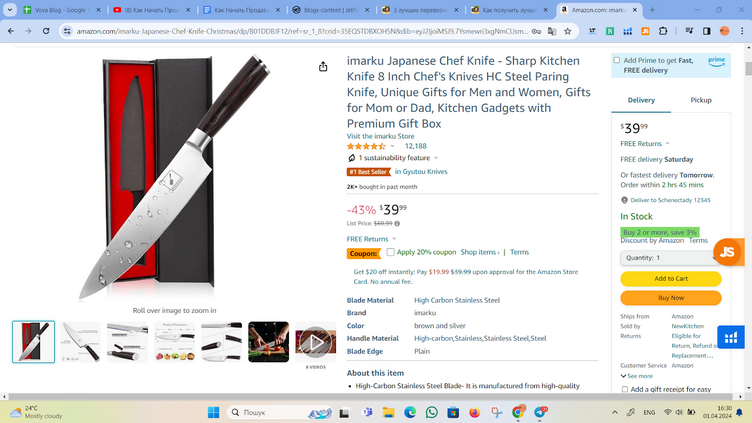This screenshot has width=752, height=423.
Task: Bookmark this page with the star icon
Action: [x=567, y=31]
